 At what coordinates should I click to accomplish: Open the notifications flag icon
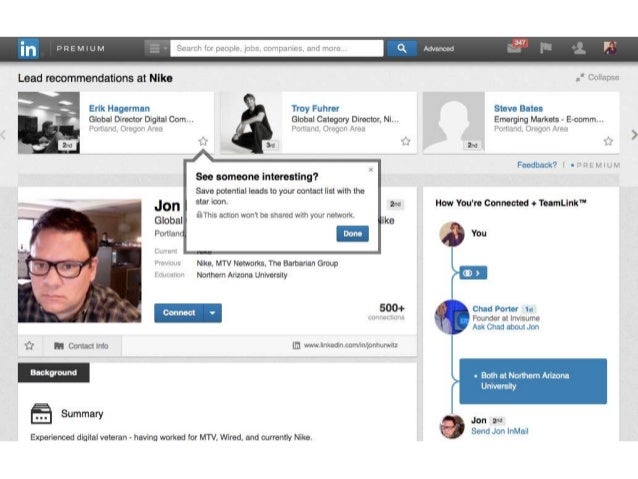(546, 48)
